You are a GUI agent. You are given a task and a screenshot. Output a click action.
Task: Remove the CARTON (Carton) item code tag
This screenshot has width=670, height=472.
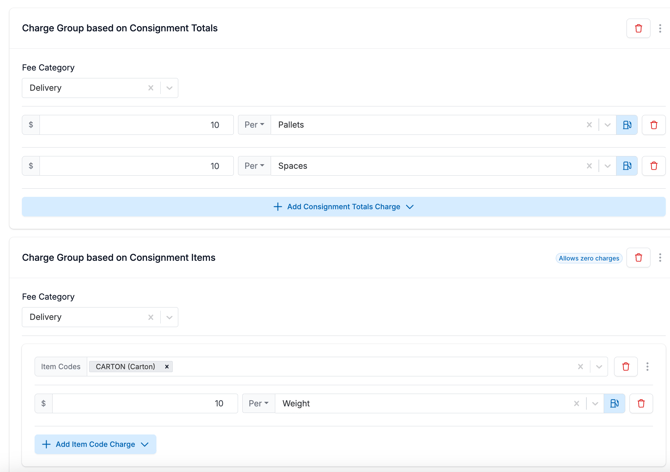coord(167,367)
